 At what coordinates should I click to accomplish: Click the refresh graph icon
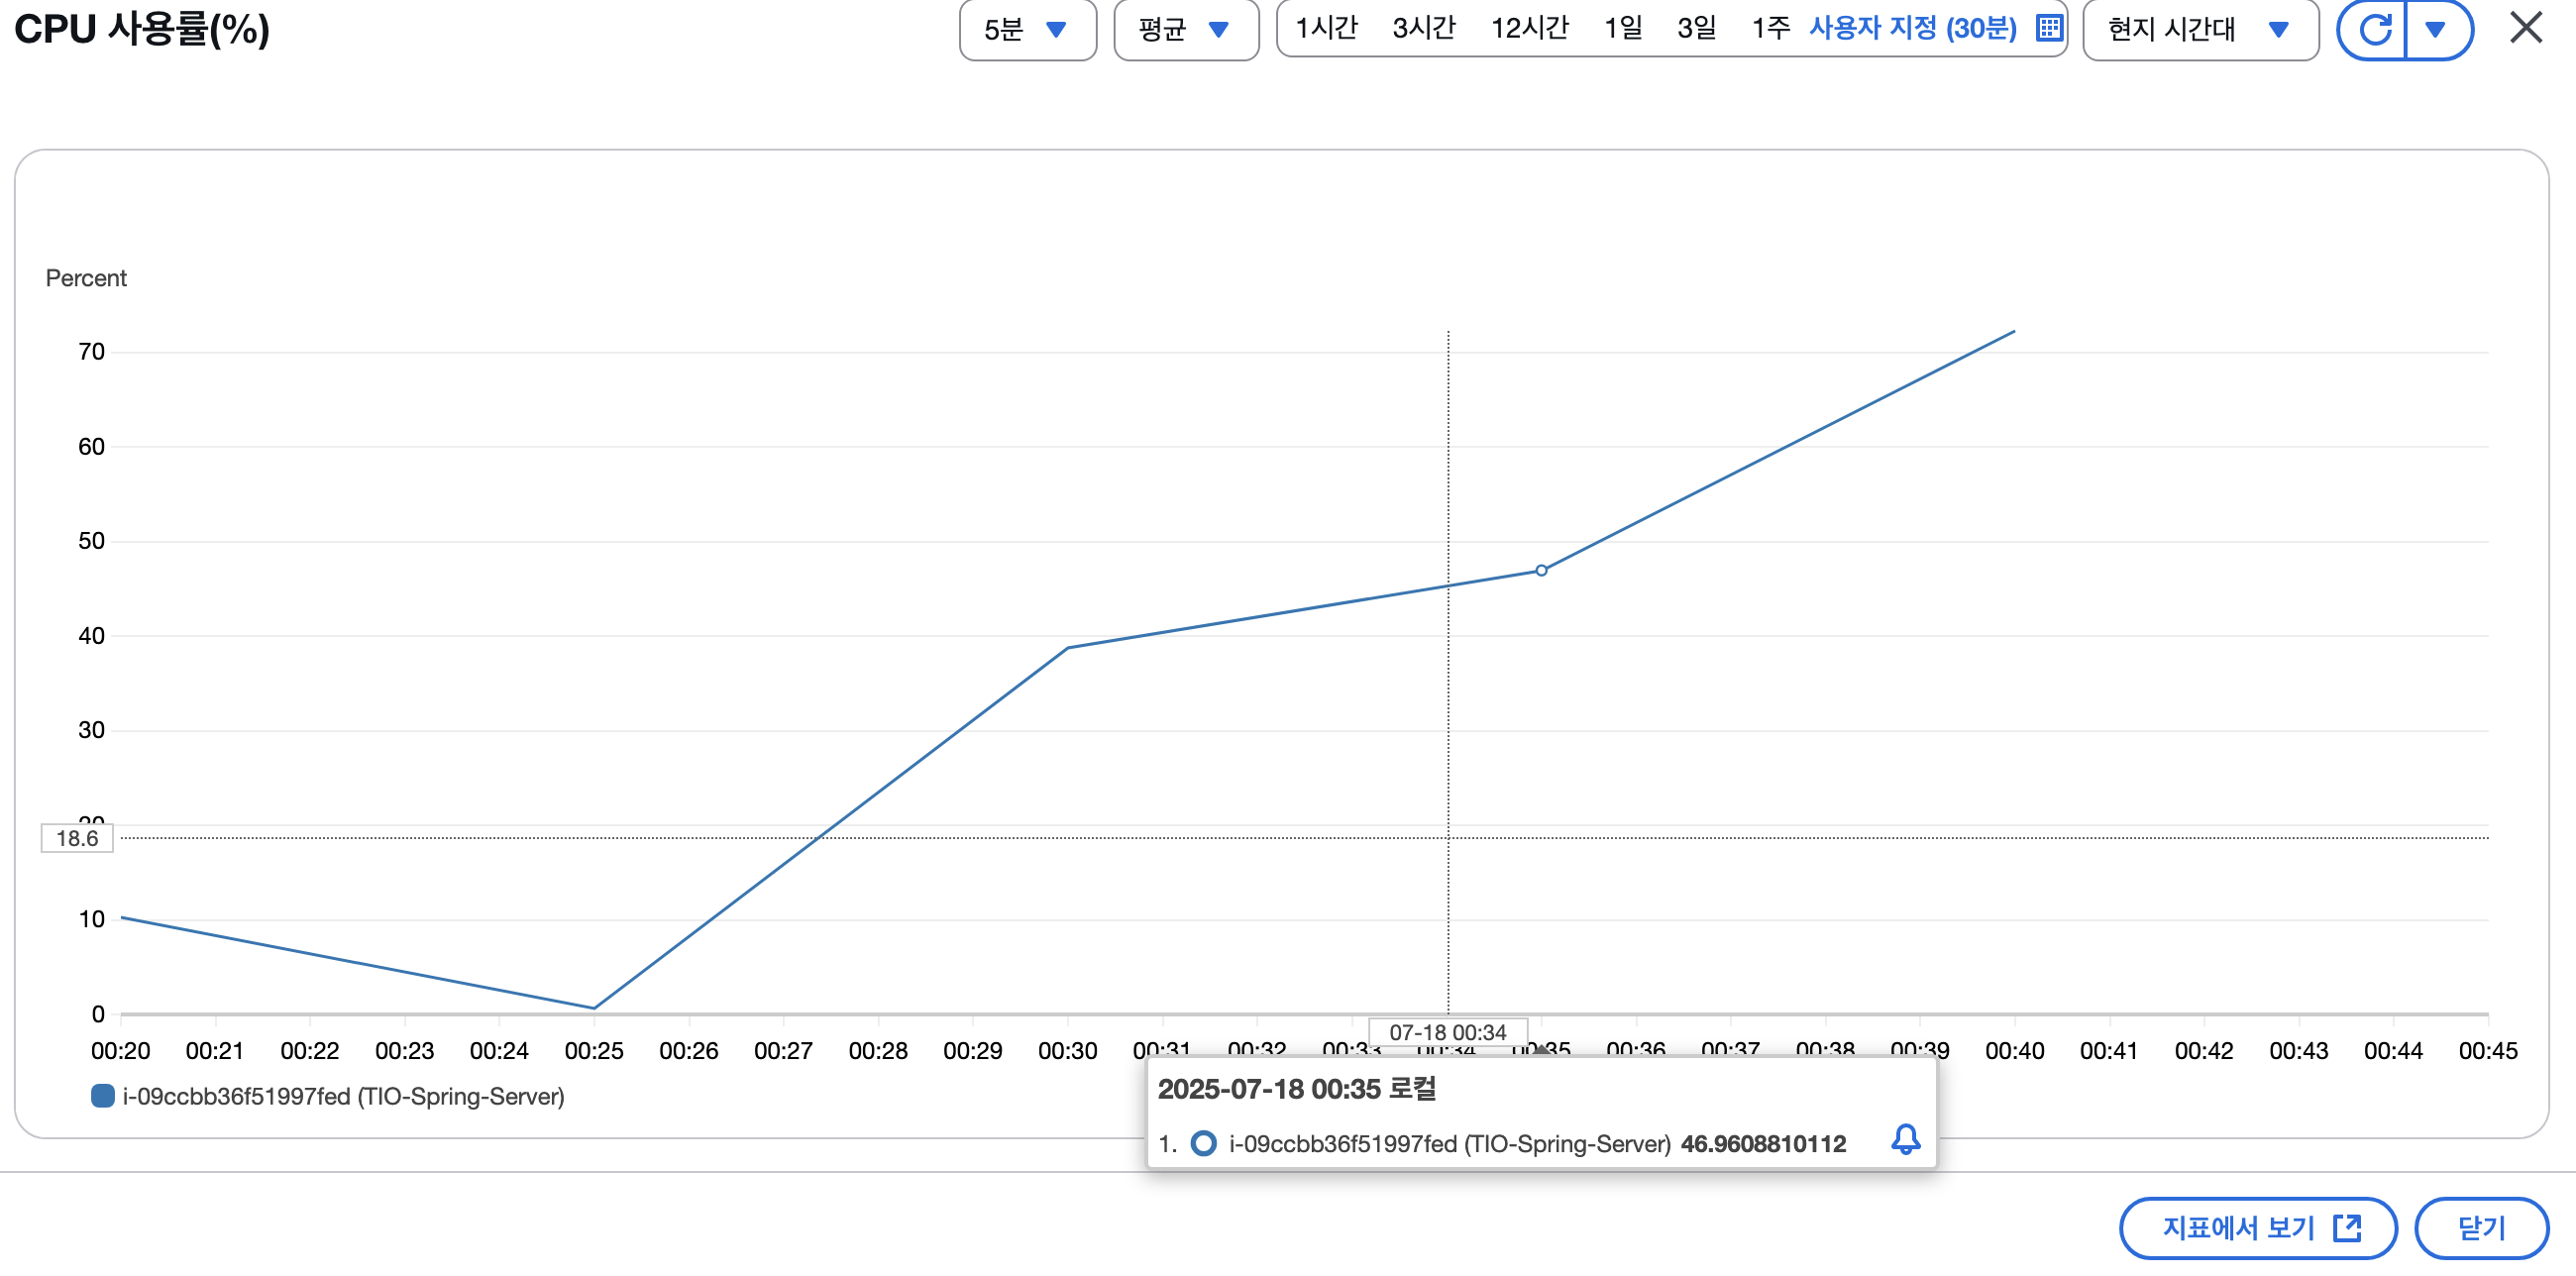[2374, 29]
